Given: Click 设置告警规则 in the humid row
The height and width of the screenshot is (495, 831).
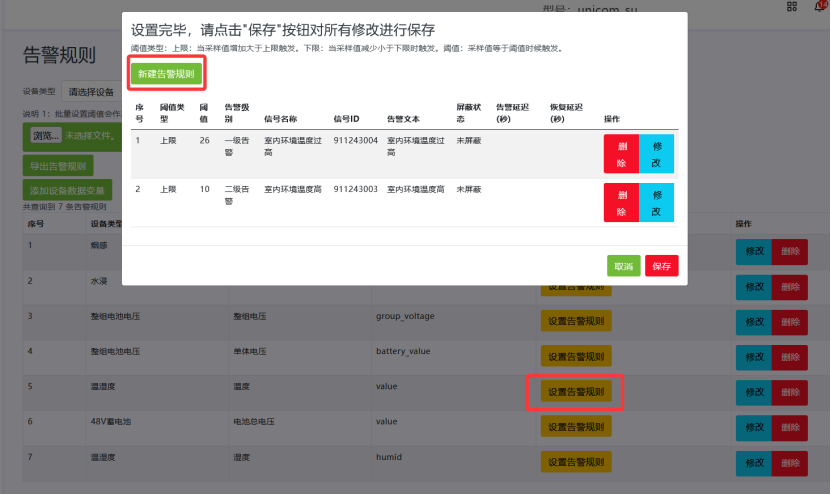Looking at the screenshot, I should pos(575,461).
